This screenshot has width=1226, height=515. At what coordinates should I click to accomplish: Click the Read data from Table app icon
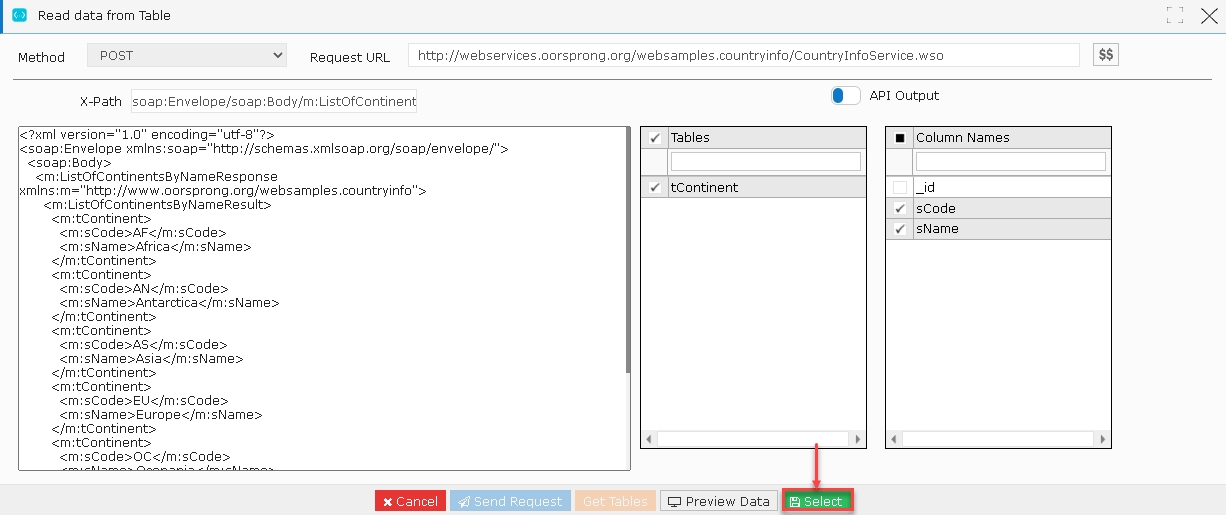18,15
